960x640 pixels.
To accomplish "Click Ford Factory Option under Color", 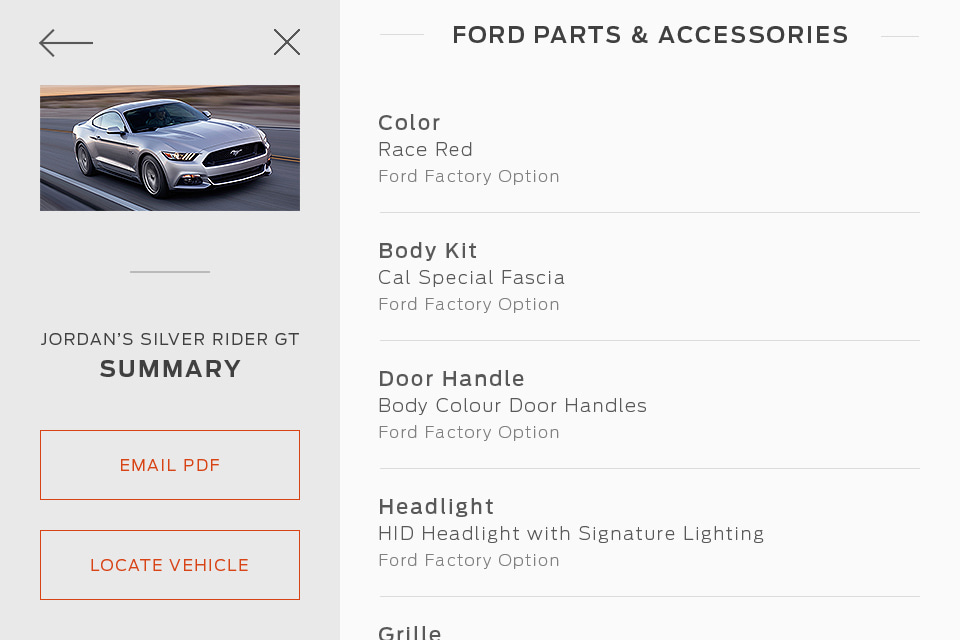I will point(469,177).
